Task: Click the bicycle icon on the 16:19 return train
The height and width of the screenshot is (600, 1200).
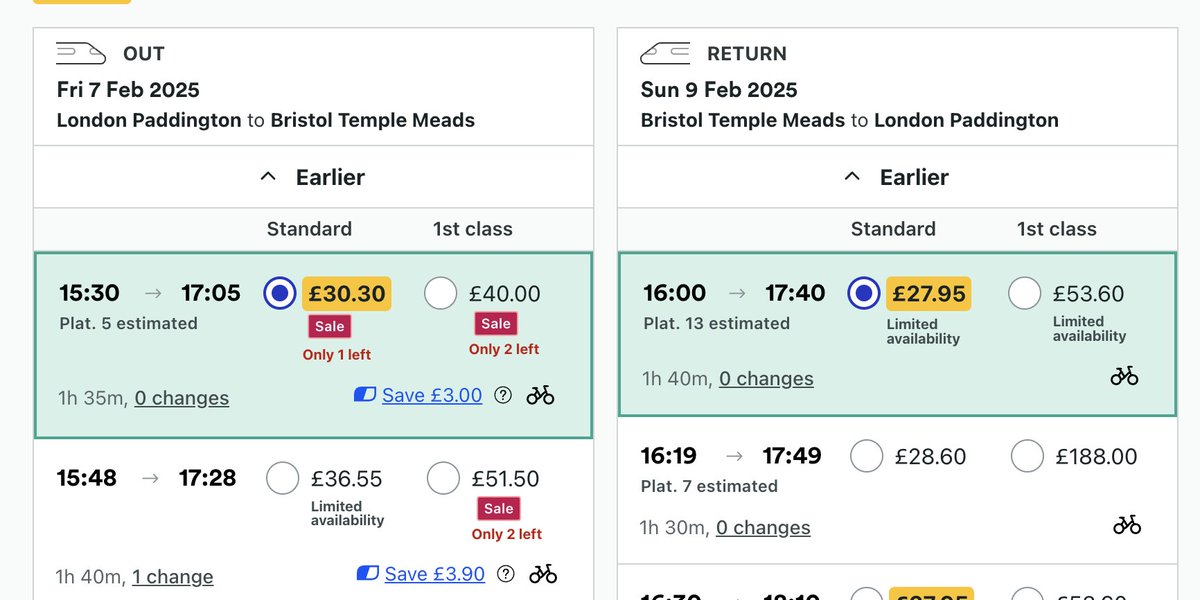Action: click(1127, 525)
